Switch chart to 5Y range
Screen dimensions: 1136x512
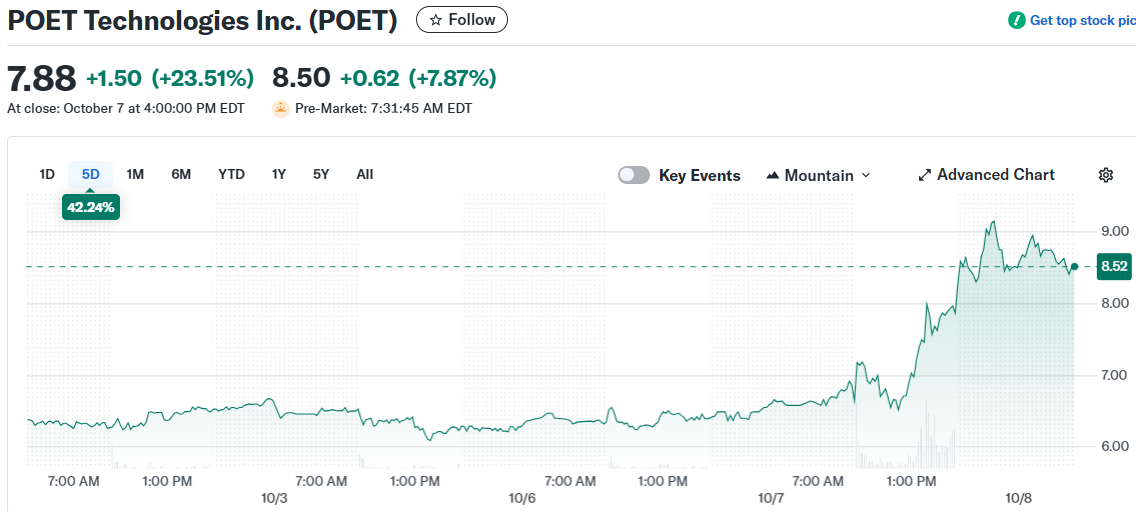(321, 174)
